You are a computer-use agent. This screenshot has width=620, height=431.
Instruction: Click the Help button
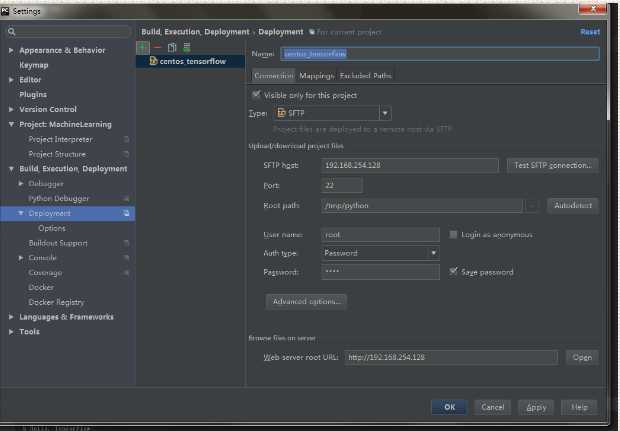[x=579, y=407]
